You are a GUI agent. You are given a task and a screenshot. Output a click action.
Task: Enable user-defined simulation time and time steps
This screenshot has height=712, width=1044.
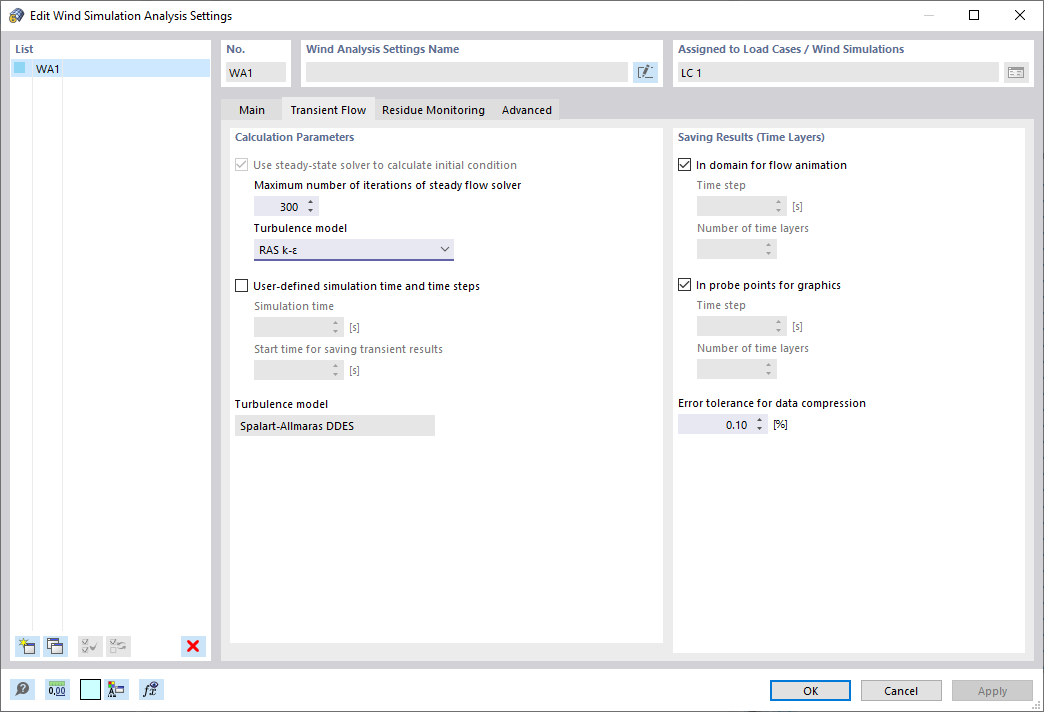click(241, 285)
